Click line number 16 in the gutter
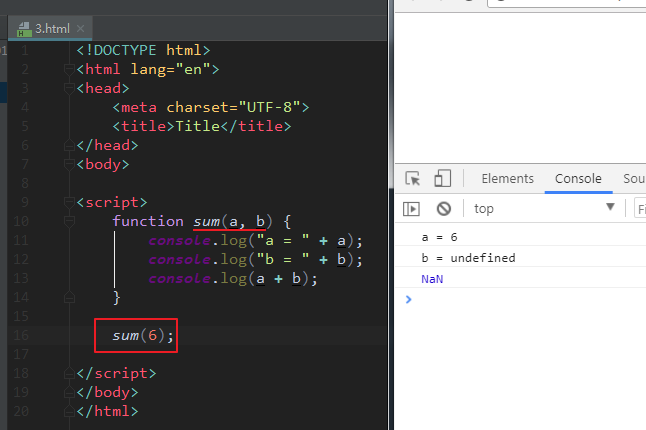 point(21,335)
